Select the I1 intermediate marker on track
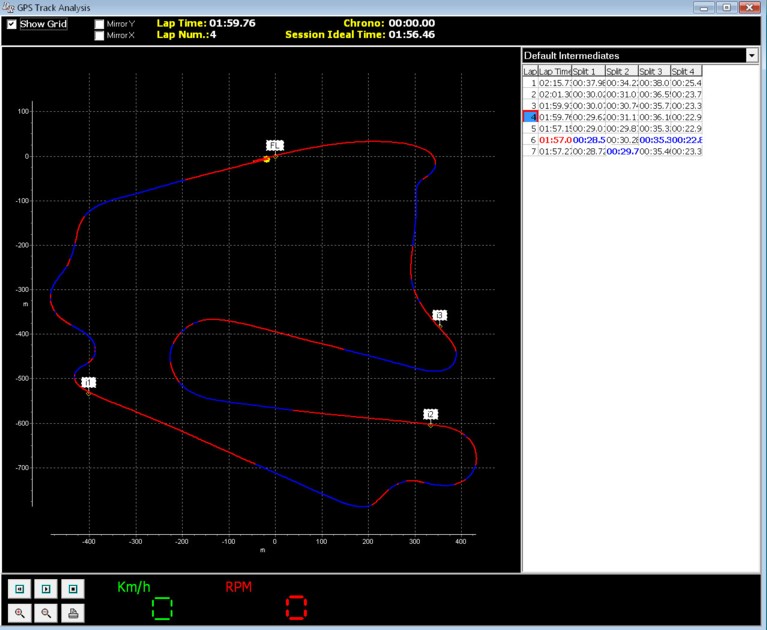Image resolution: width=767 pixels, height=630 pixels. [x=88, y=383]
